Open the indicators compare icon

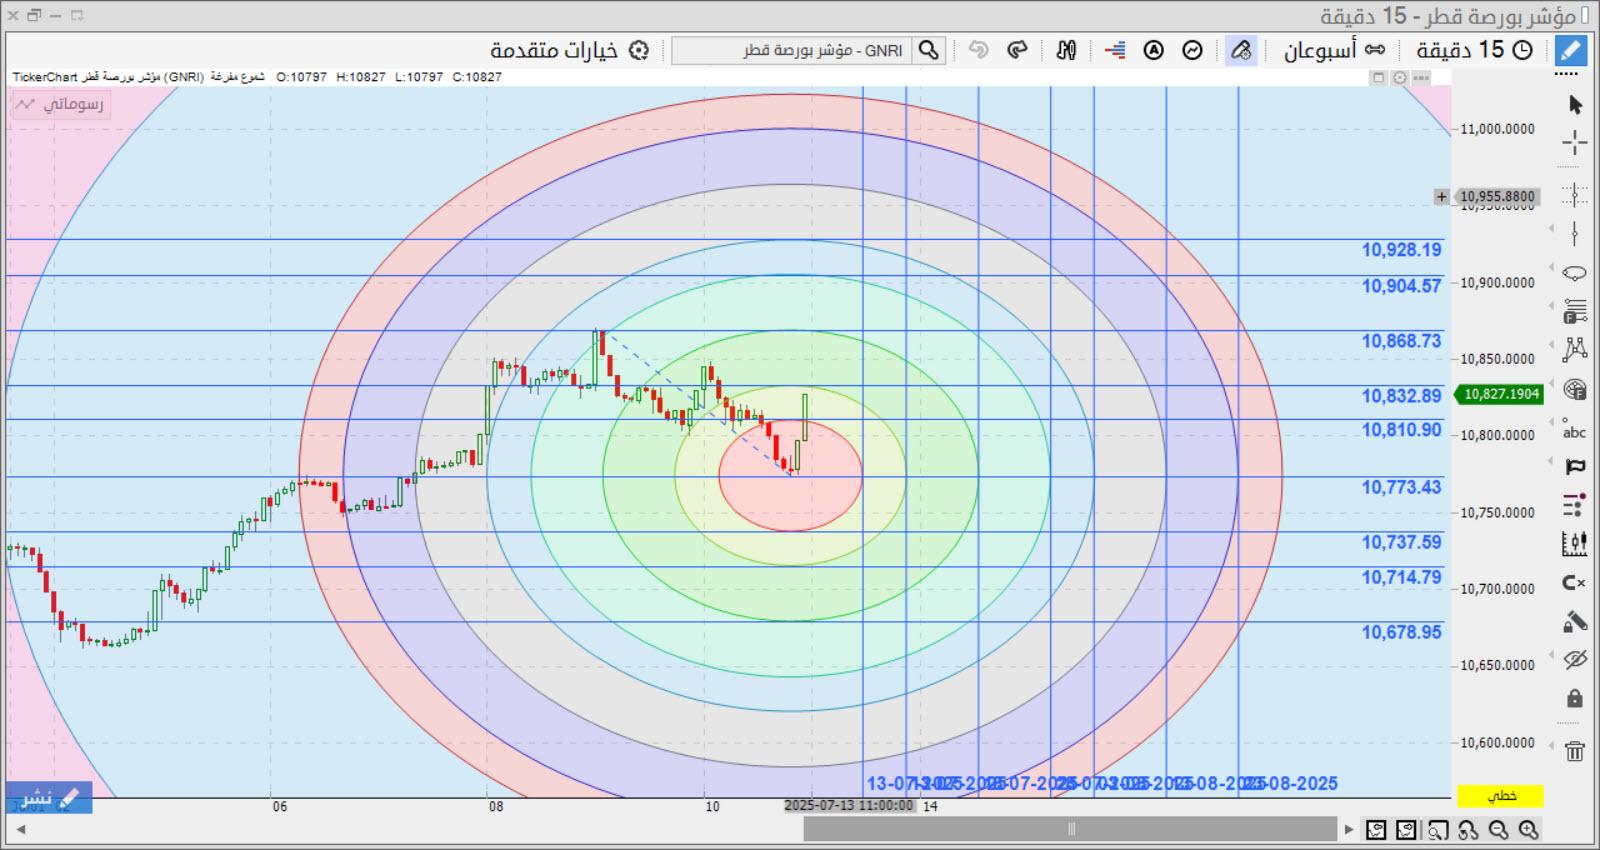pyautogui.click(x=1066, y=50)
